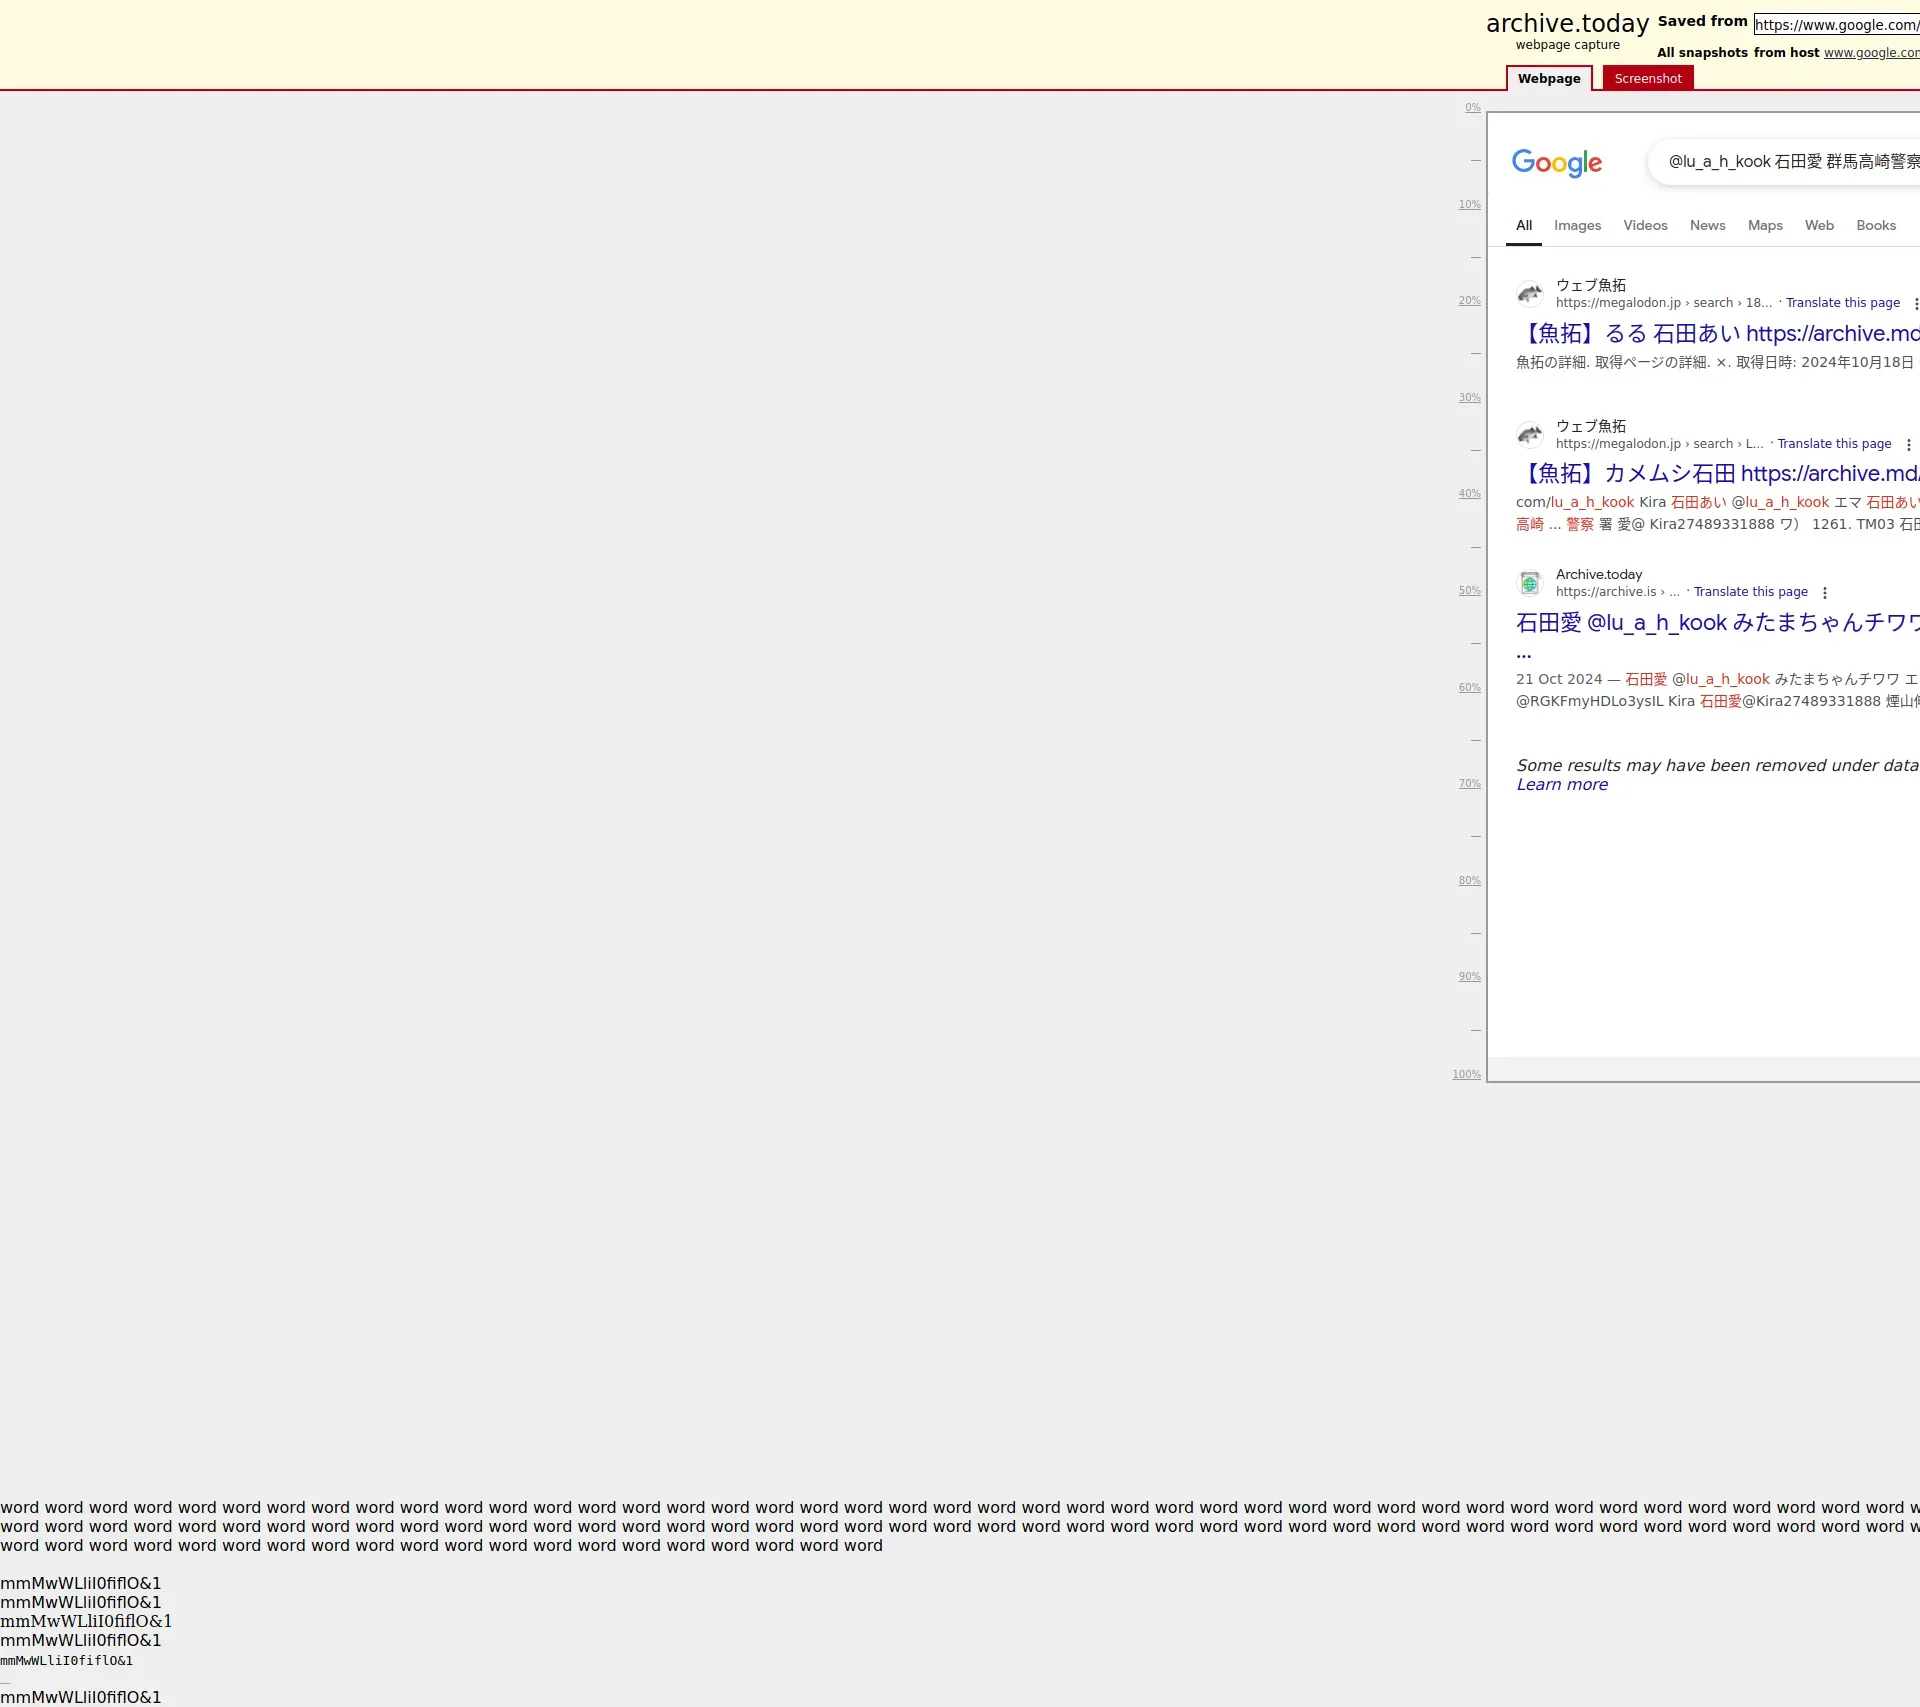
Task: Click Learn more link
Action: [1561, 785]
